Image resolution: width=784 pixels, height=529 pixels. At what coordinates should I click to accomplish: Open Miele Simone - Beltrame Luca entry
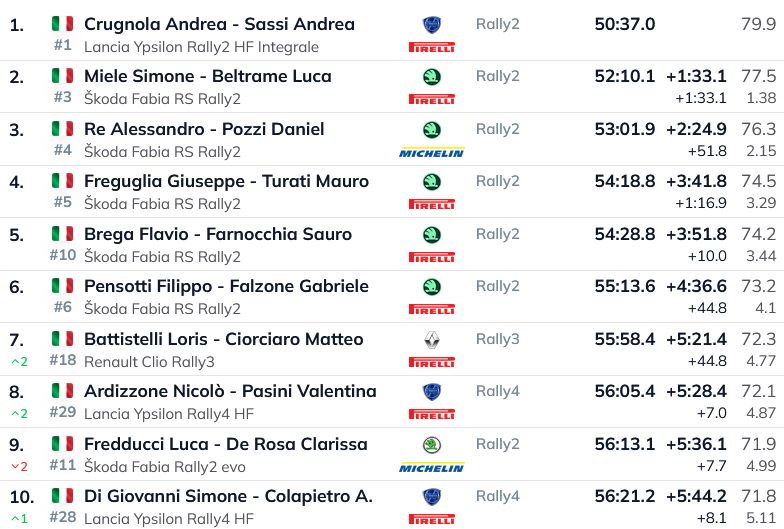click(x=207, y=76)
